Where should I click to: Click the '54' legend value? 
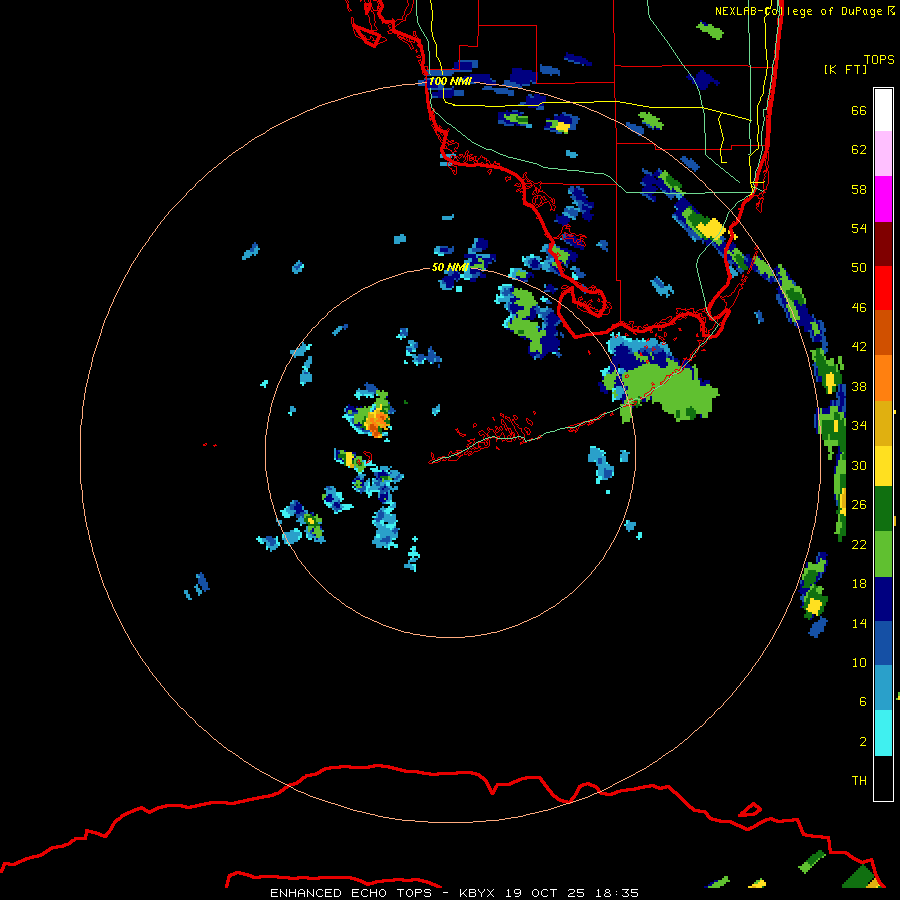pos(859,228)
